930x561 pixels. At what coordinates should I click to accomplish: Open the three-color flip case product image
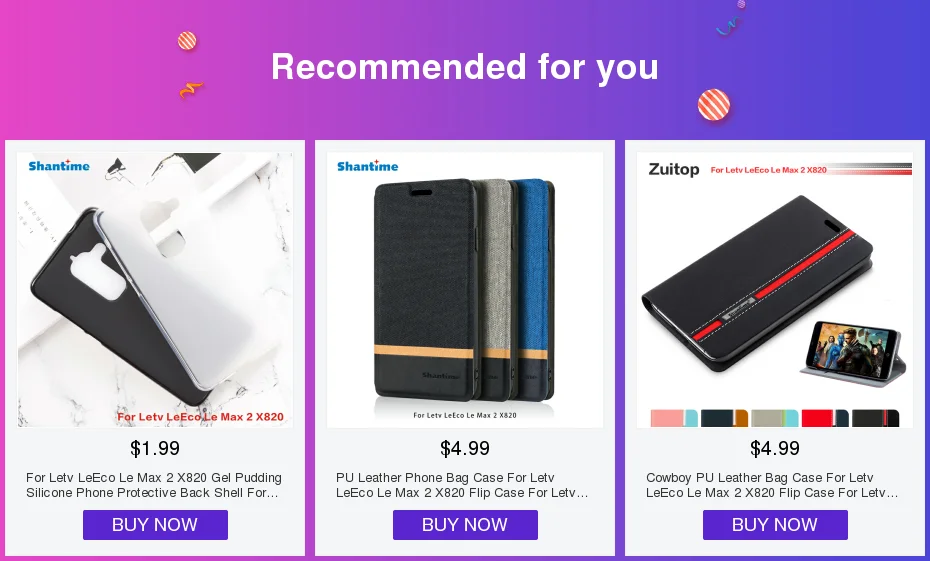click(465, 290)
